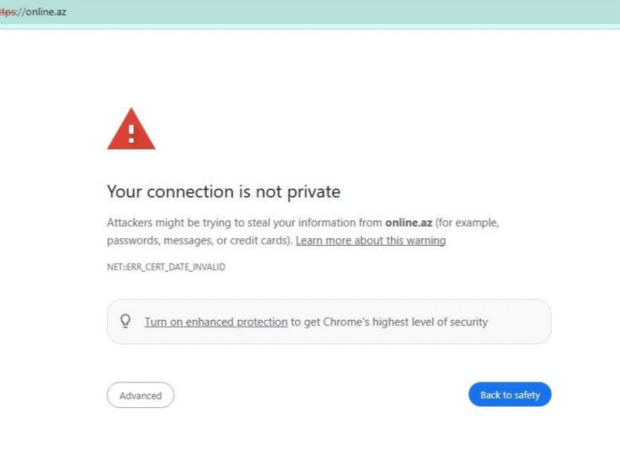Go back to safety
The height and width of the screenshot is (460, 620).
tap(509, 395)
